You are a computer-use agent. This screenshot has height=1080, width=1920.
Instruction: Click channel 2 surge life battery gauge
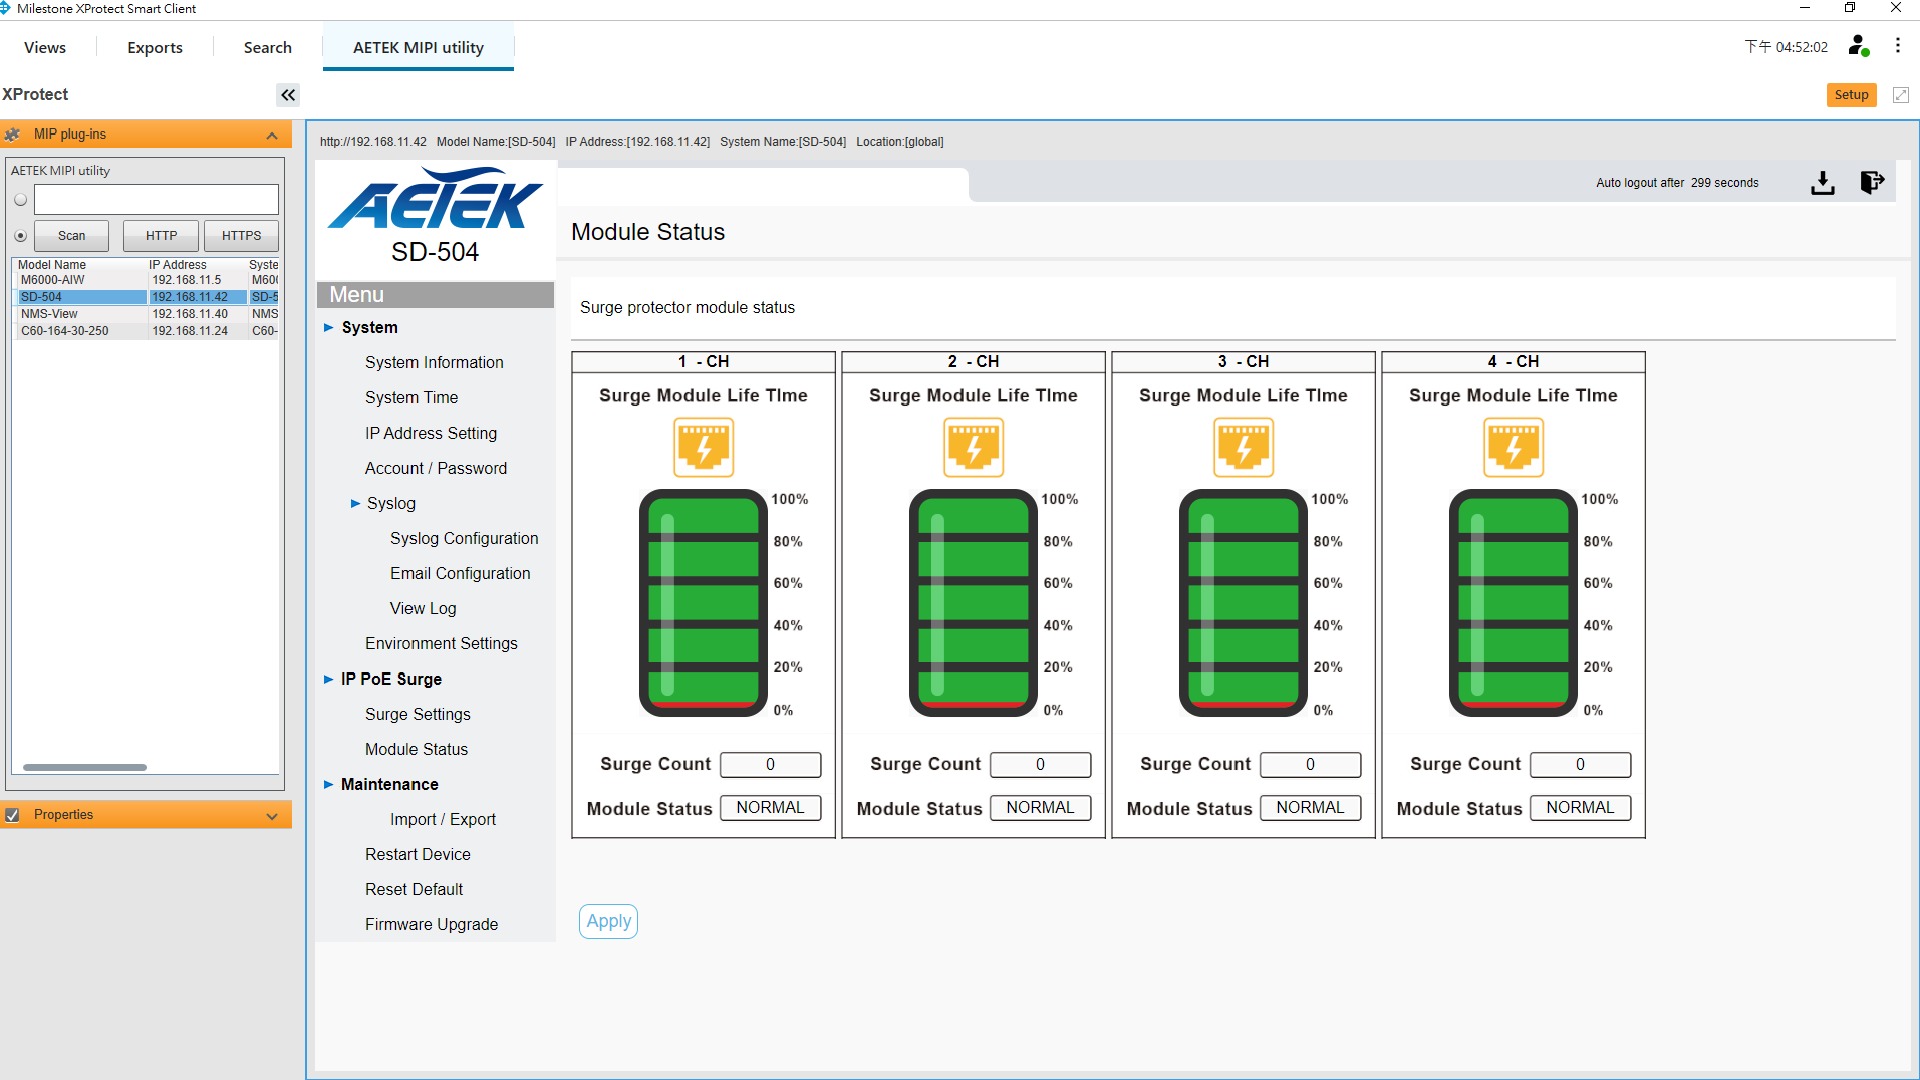coord(973,603)
